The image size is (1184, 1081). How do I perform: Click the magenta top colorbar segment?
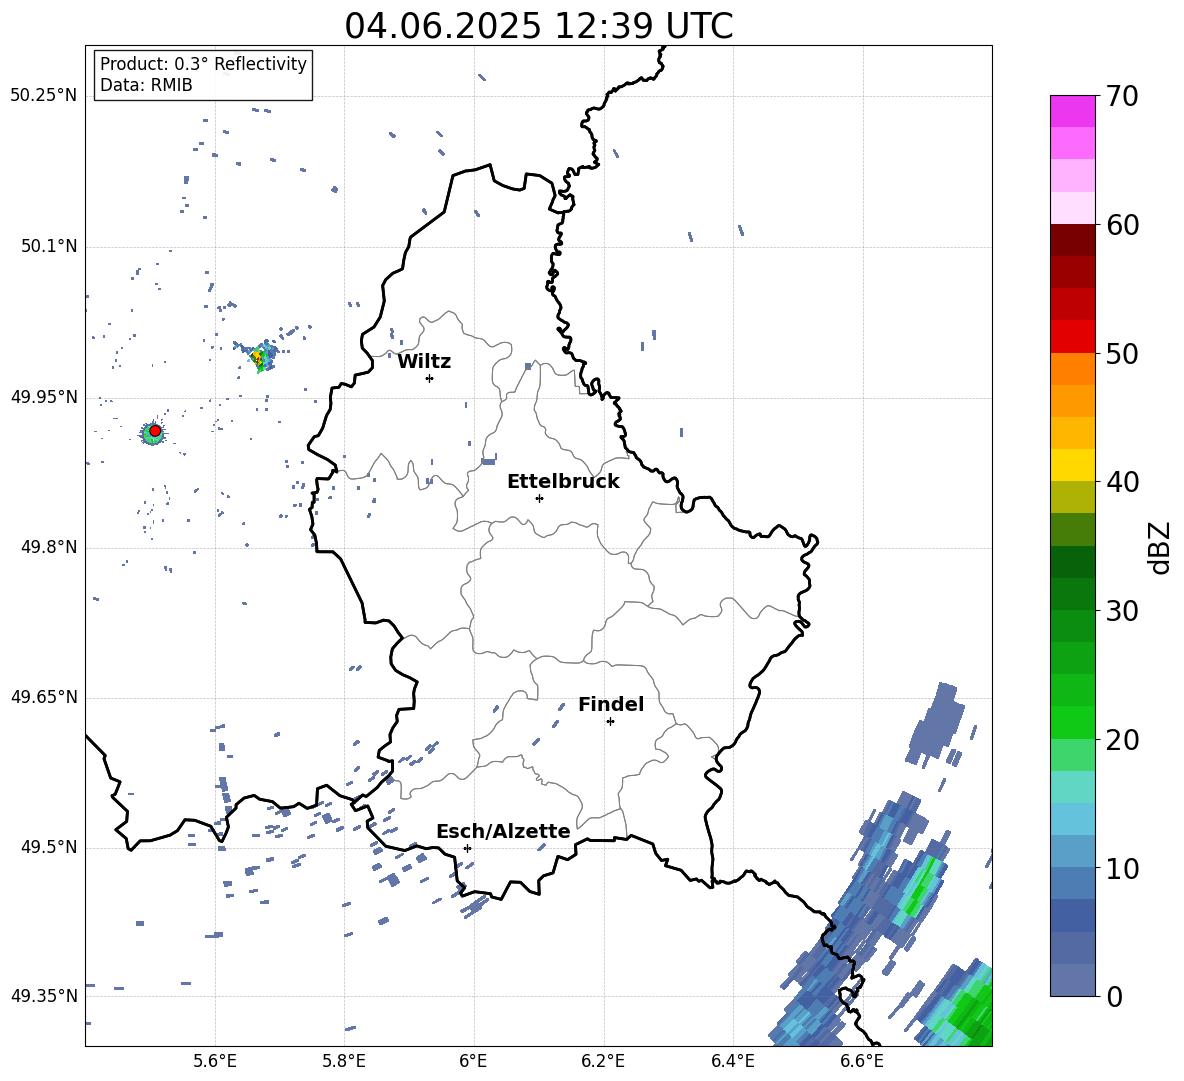pos(1073,111)
